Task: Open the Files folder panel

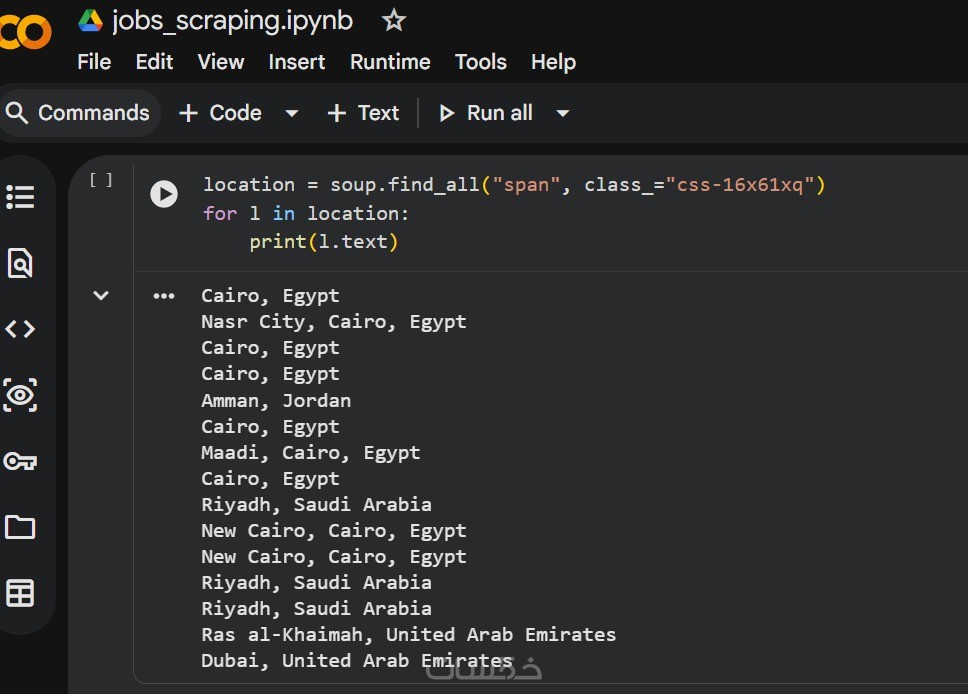Action: (x=20, y=527)
